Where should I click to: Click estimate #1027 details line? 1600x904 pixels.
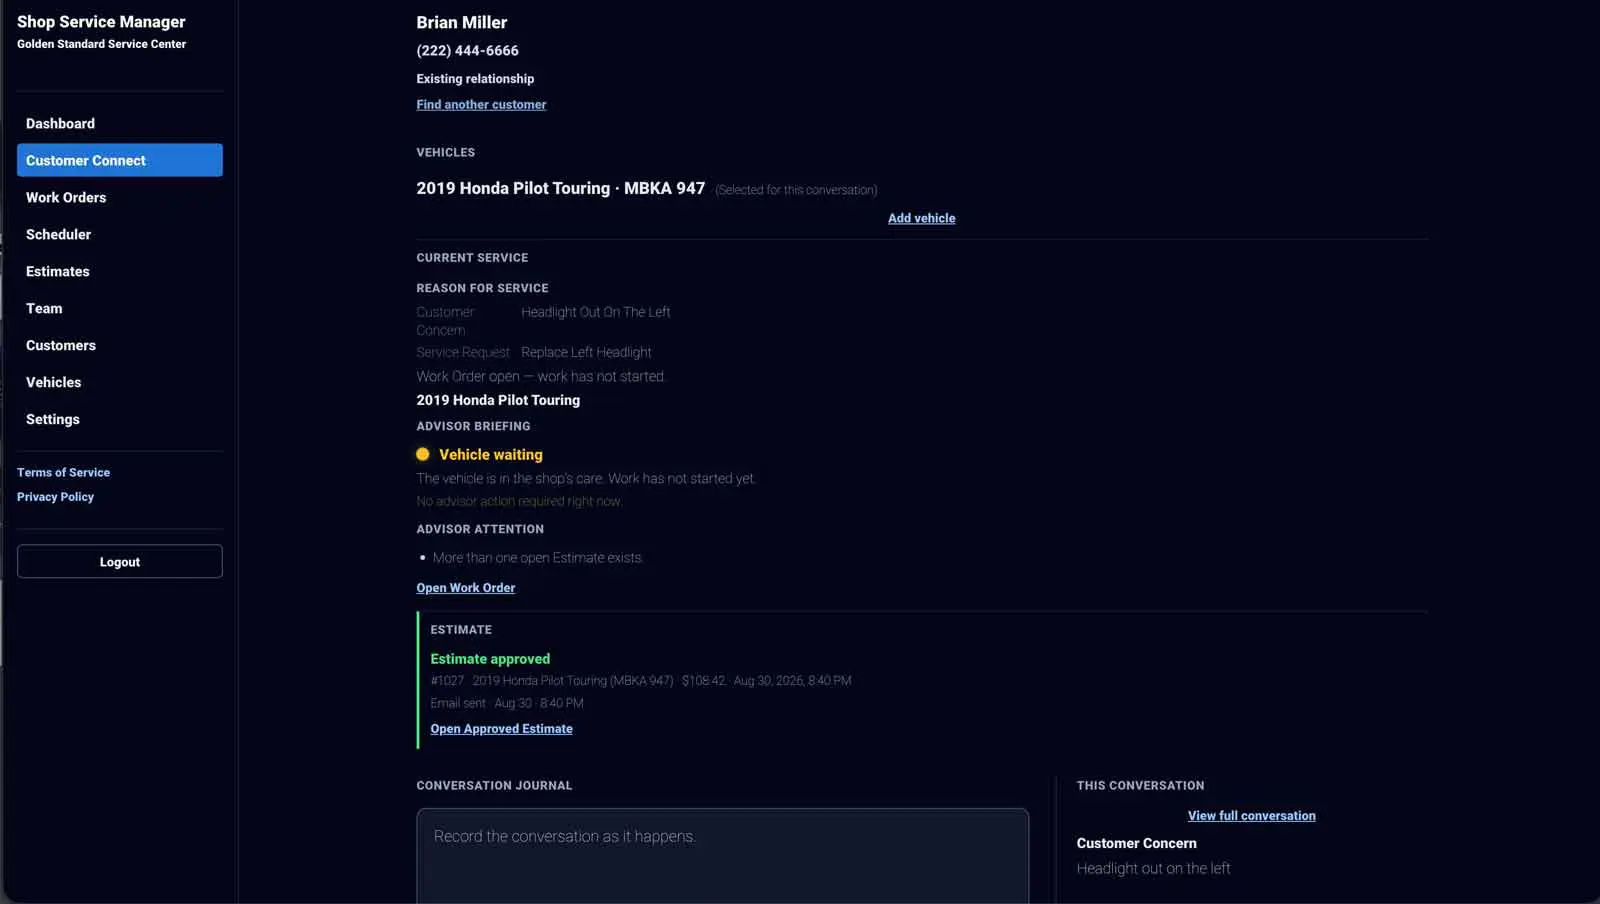click(641, 681)
